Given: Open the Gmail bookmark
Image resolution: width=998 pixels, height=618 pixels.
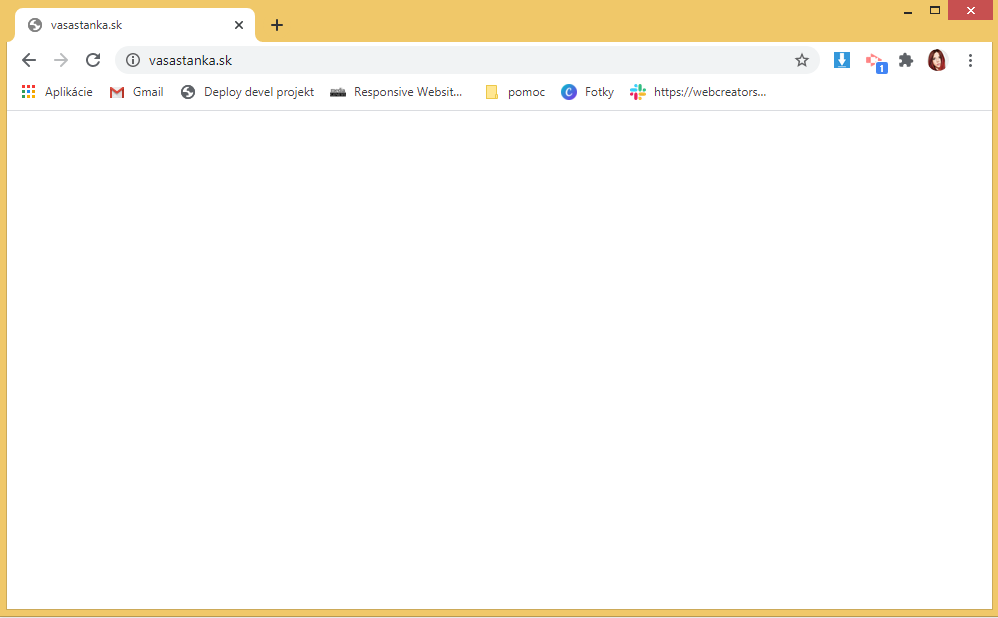Looking at the screenshot, I should [x=136, y=92].
